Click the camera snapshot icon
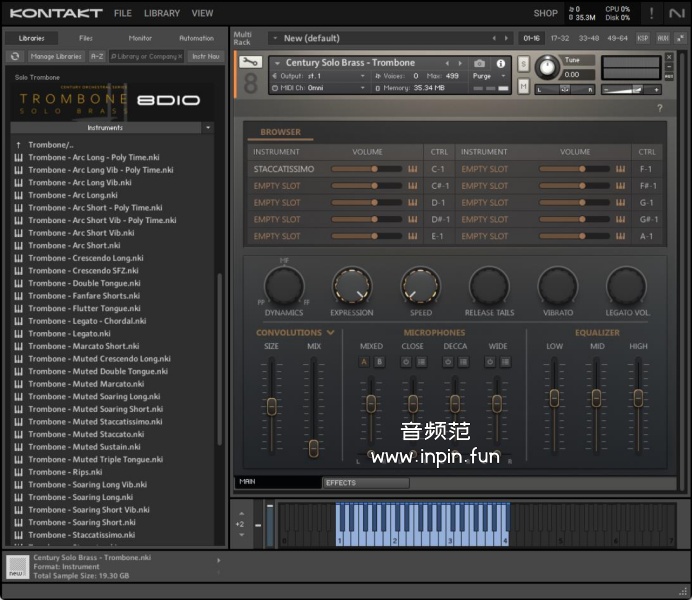 [479, 63]
